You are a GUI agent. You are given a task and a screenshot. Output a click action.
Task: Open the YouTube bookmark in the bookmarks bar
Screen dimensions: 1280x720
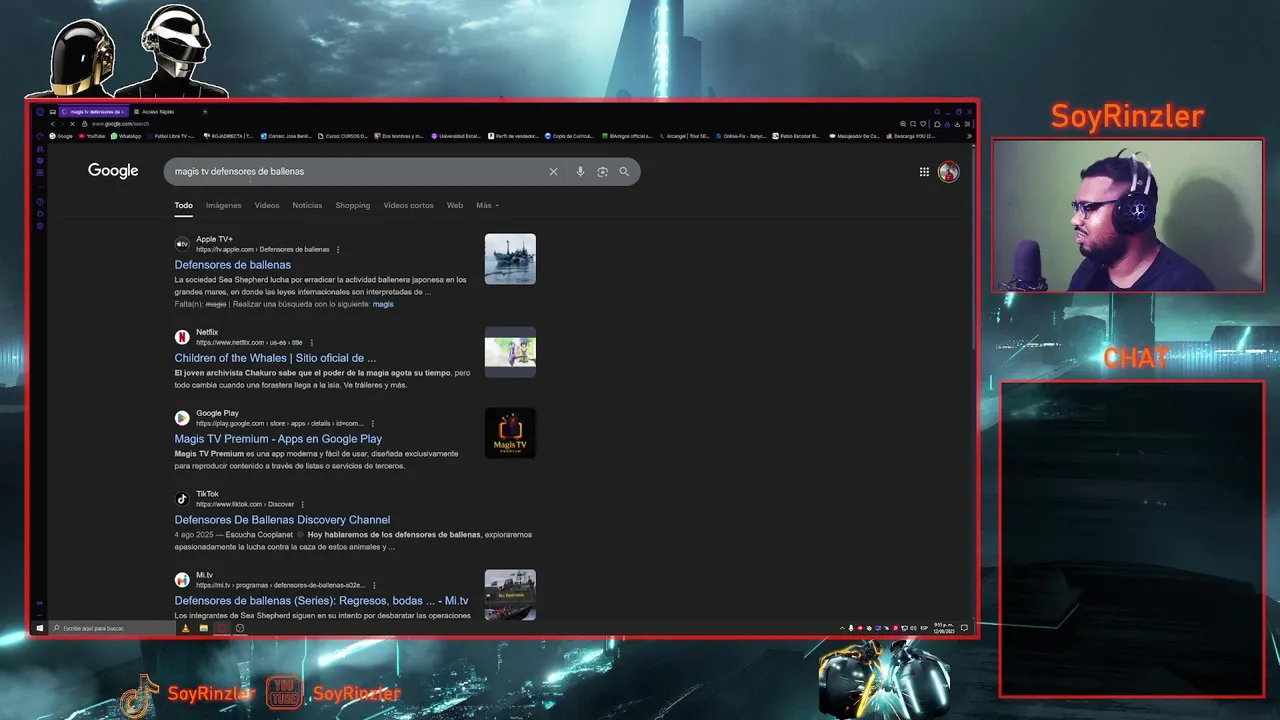pos(91,136)
